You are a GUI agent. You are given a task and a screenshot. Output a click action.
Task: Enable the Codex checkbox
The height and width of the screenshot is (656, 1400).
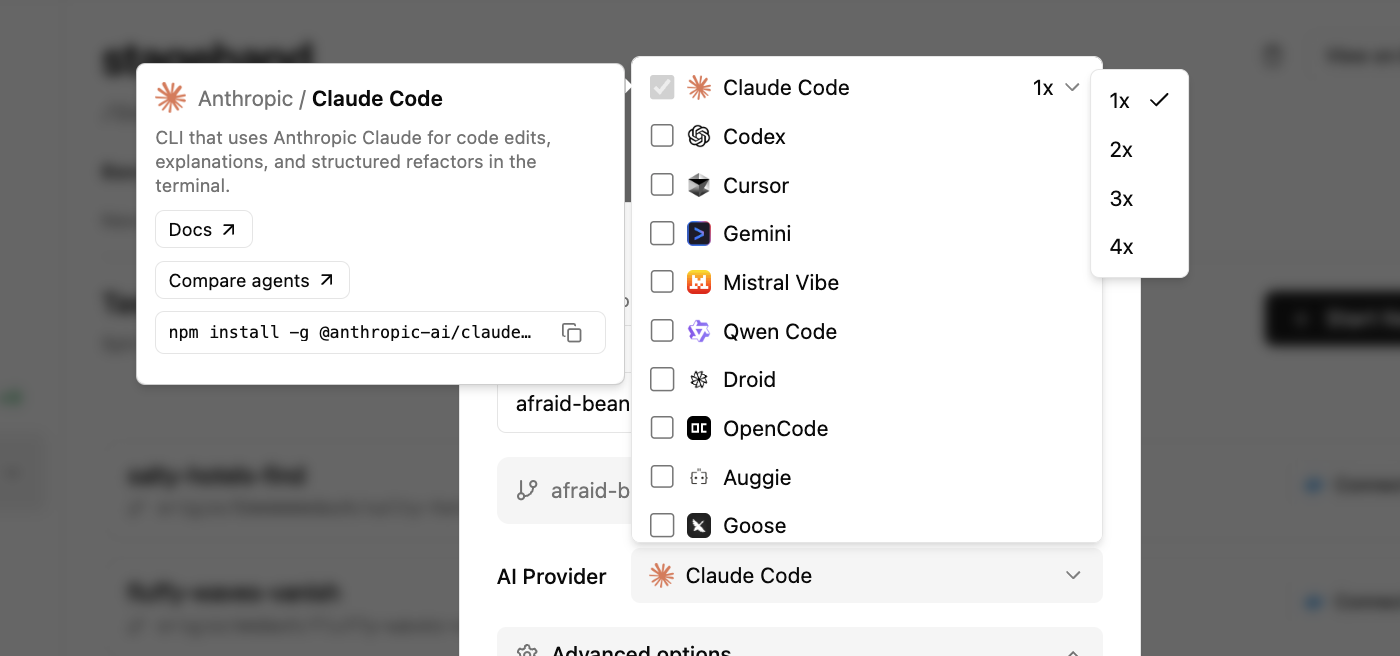point(662,136)
